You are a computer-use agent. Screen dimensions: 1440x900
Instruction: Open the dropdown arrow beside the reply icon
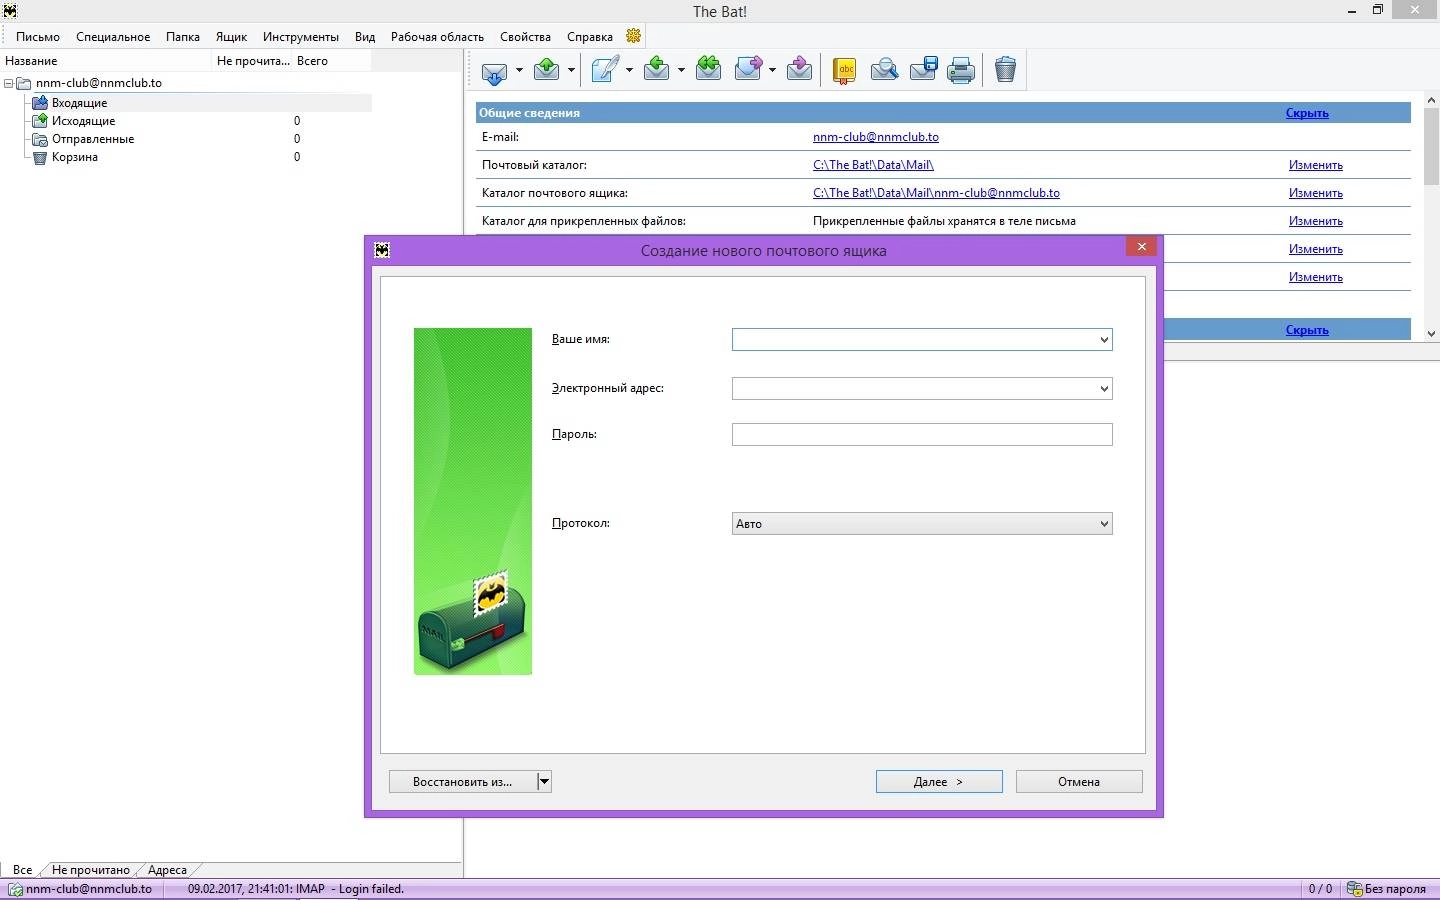coord(681,70)
